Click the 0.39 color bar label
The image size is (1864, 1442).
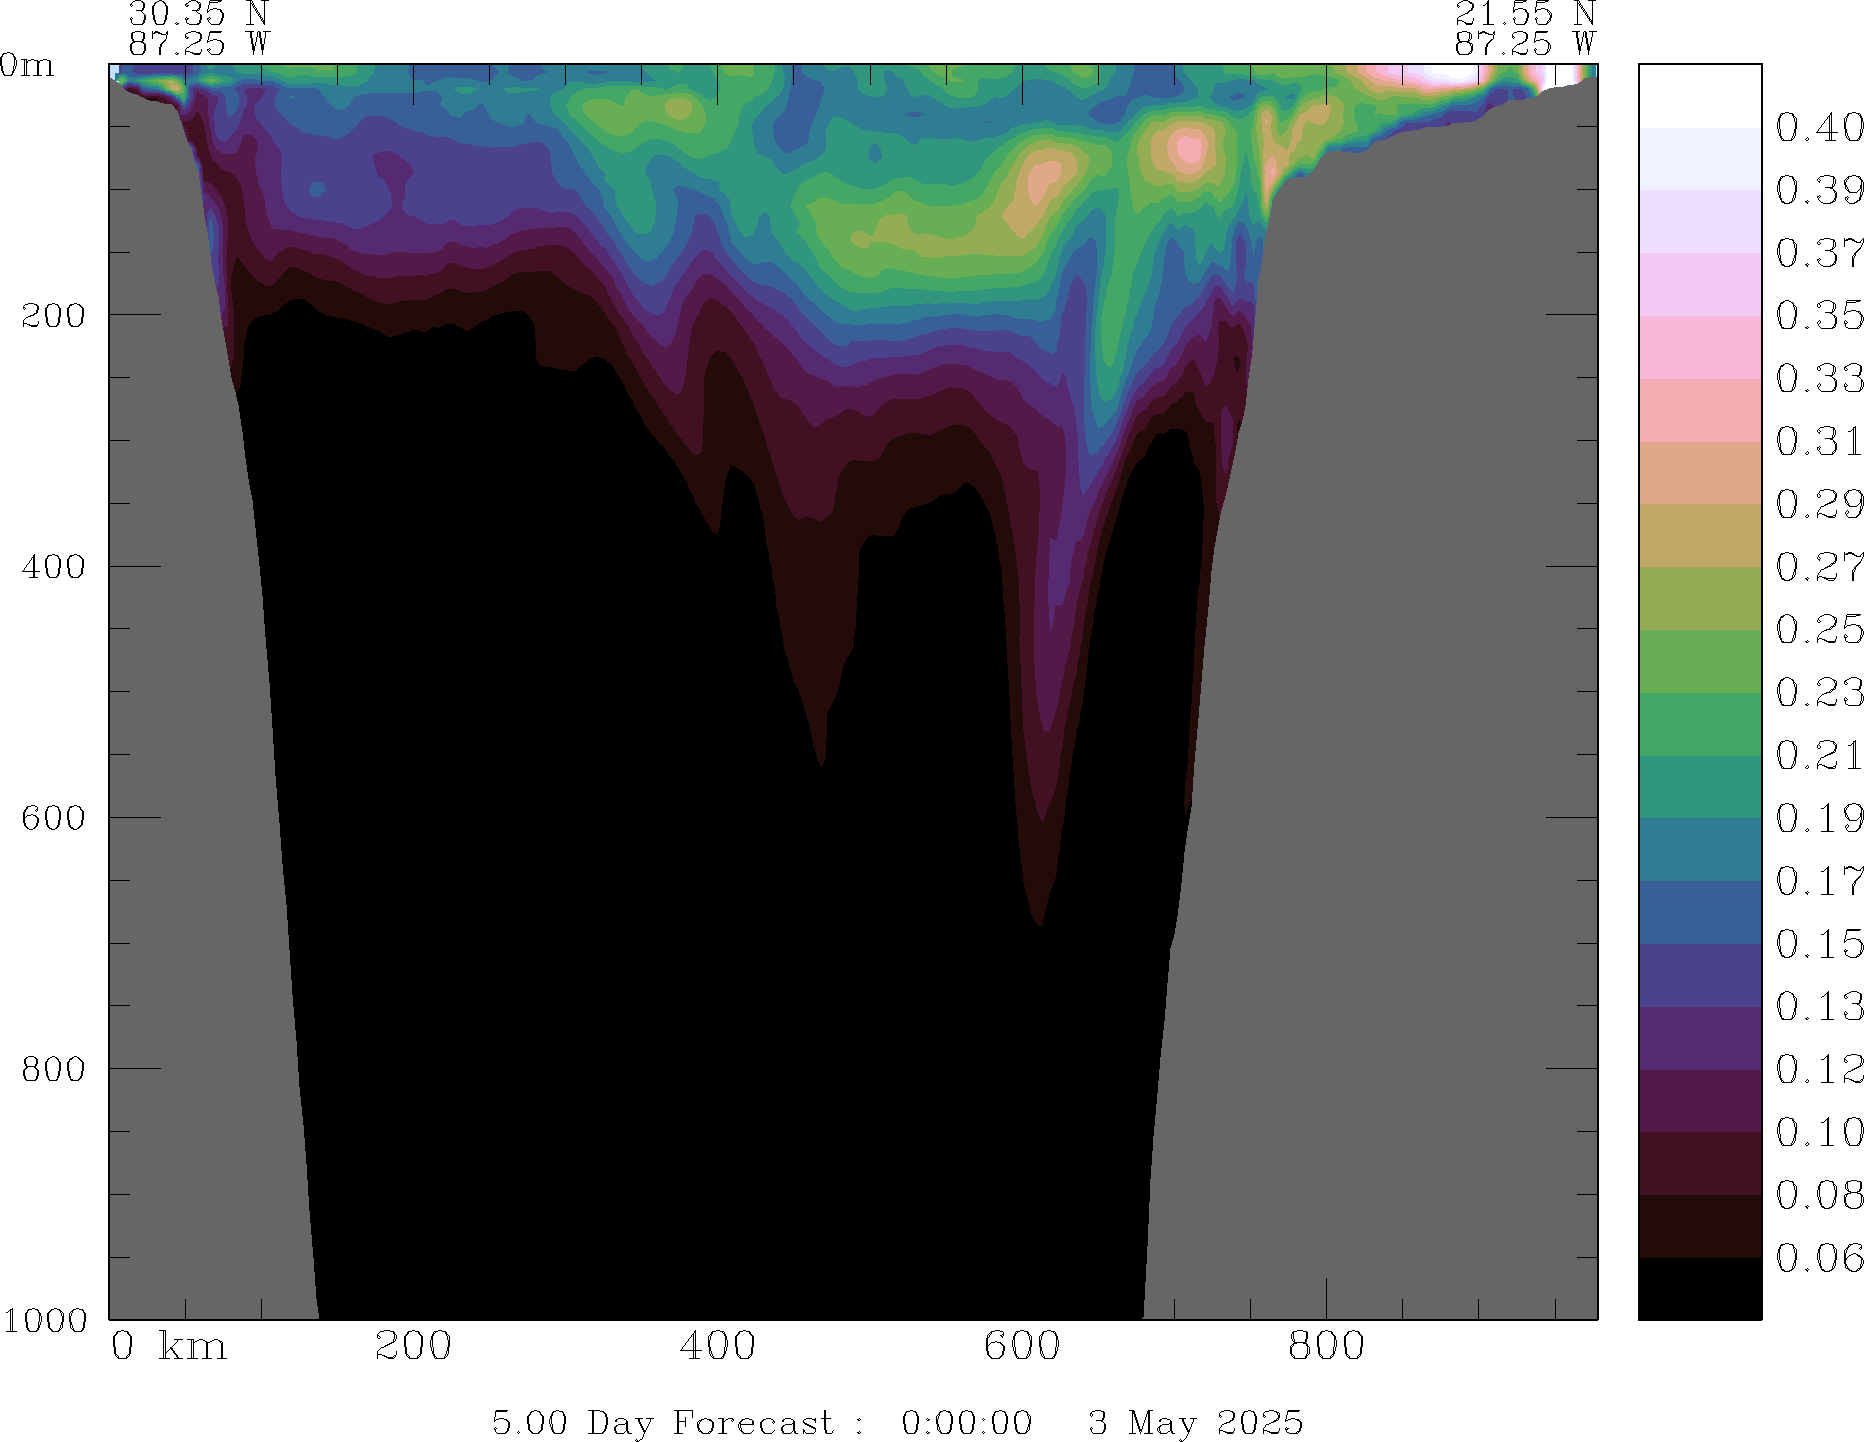point(1819,190)
